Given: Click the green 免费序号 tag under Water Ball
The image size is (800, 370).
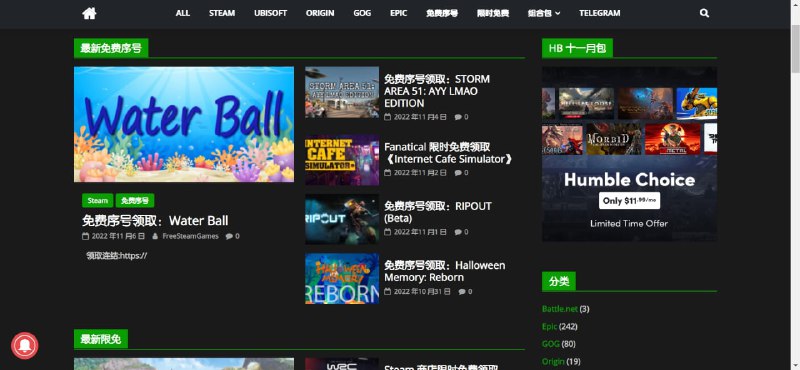Looking at the screenshot, I should (135, 201).
